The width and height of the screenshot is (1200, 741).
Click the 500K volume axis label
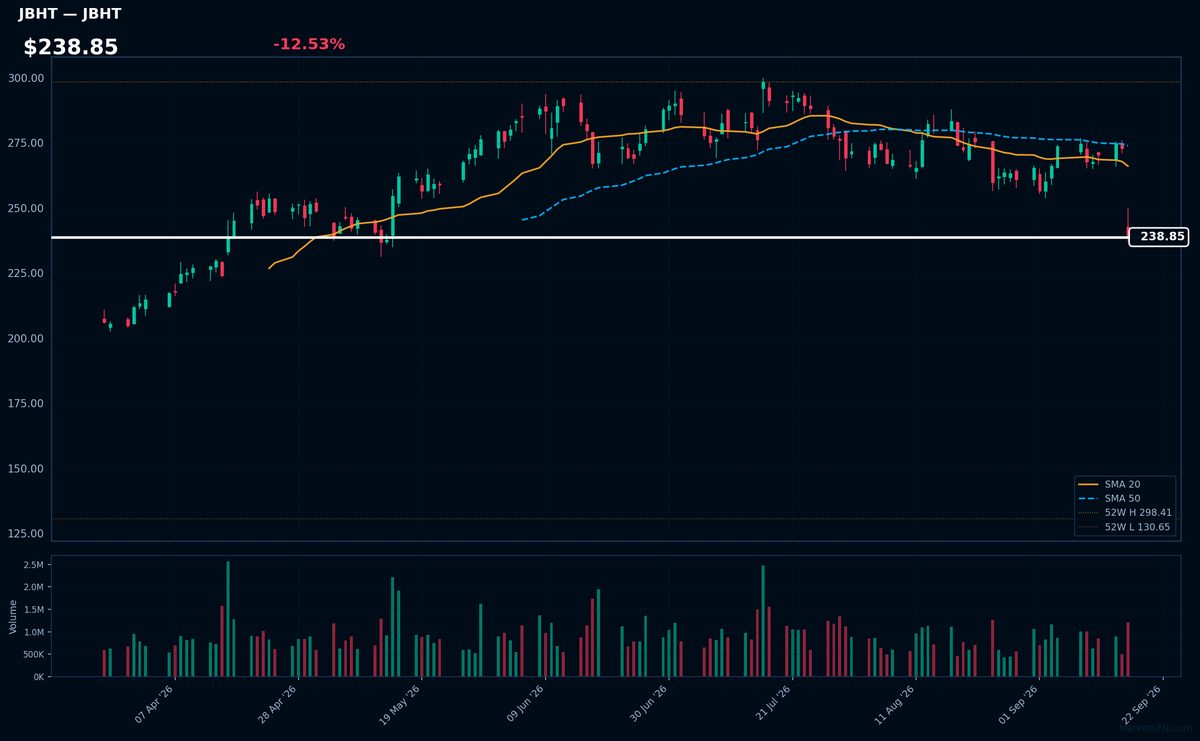33,654
